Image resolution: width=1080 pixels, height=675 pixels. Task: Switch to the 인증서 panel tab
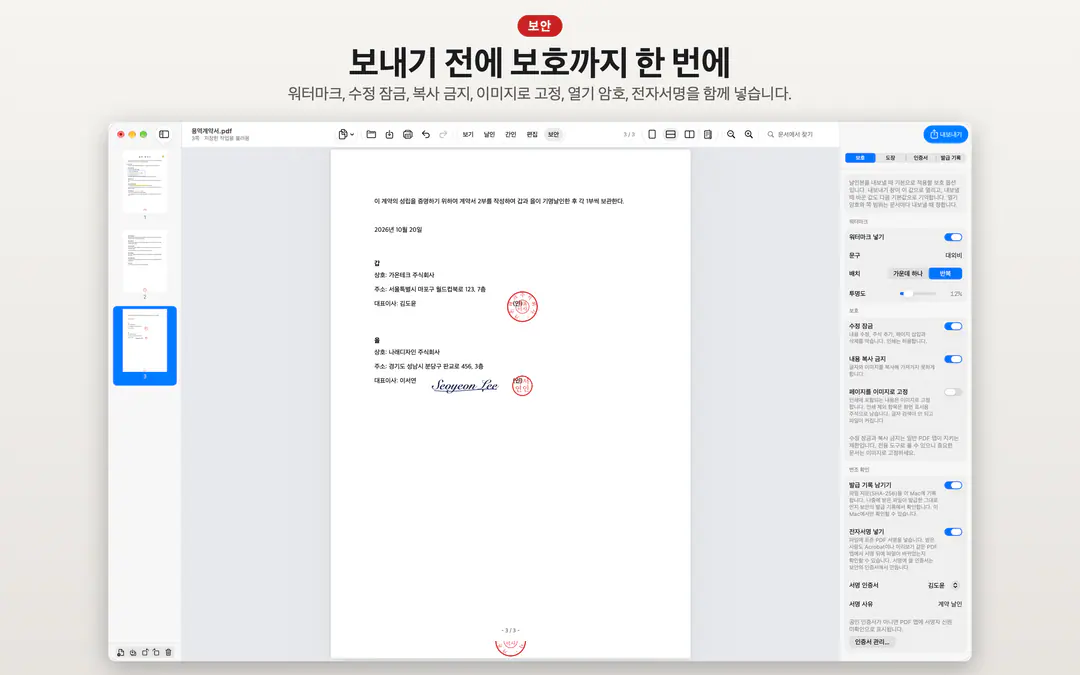tap(920, 158)
